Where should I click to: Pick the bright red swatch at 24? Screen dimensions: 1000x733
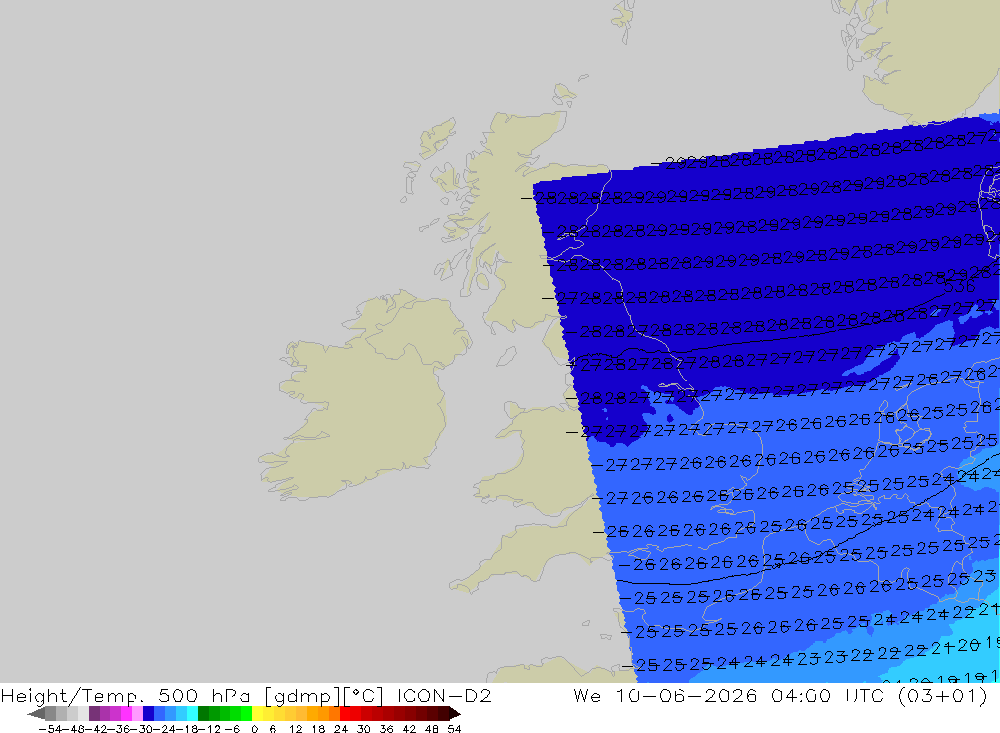coord(345,713)
